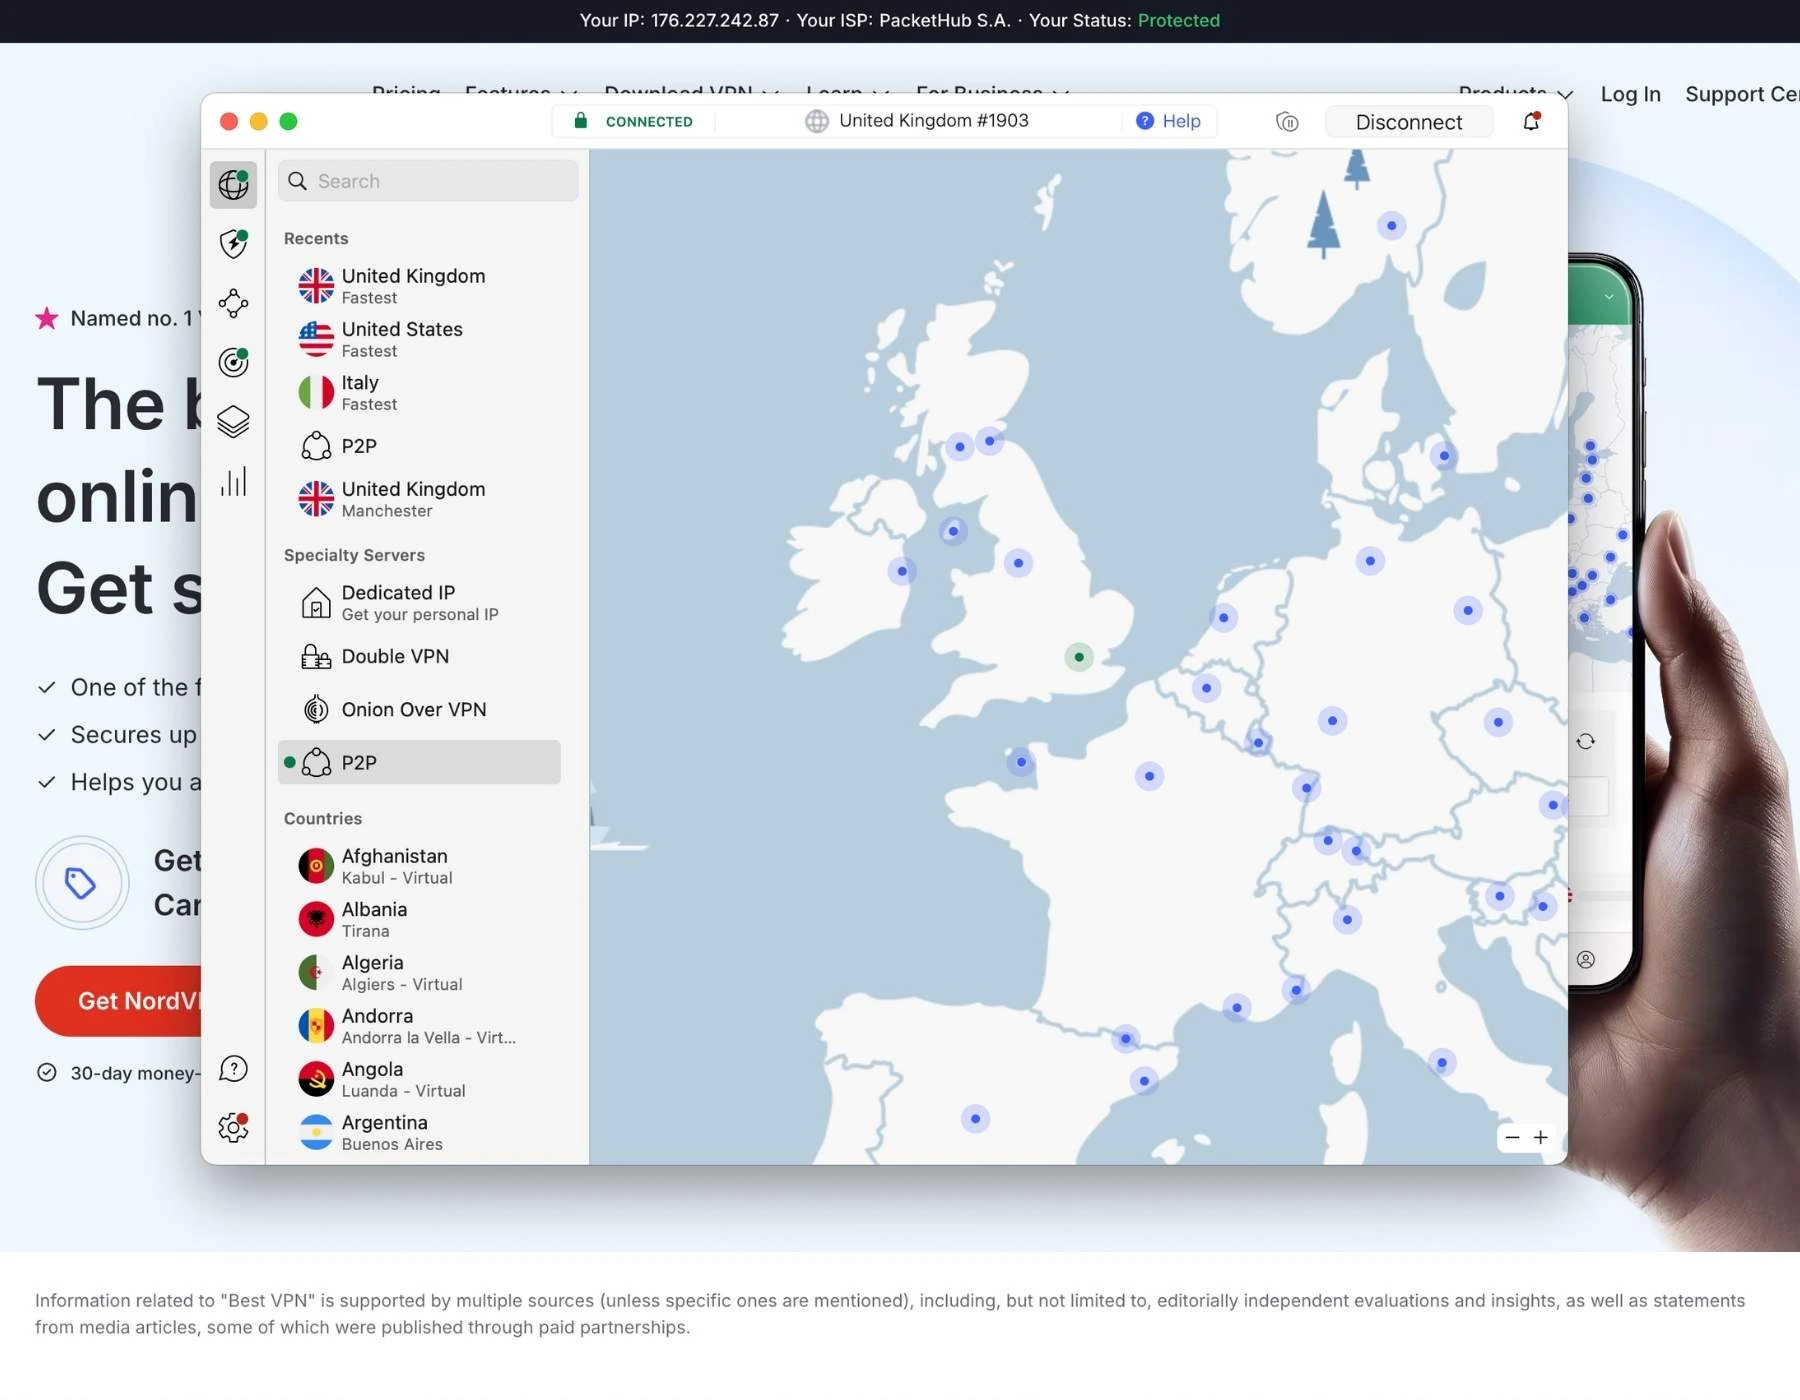Expand the Products dropdown on the website
This screenshot has height=1400, width=1800.
click(x=1516, y=93)
